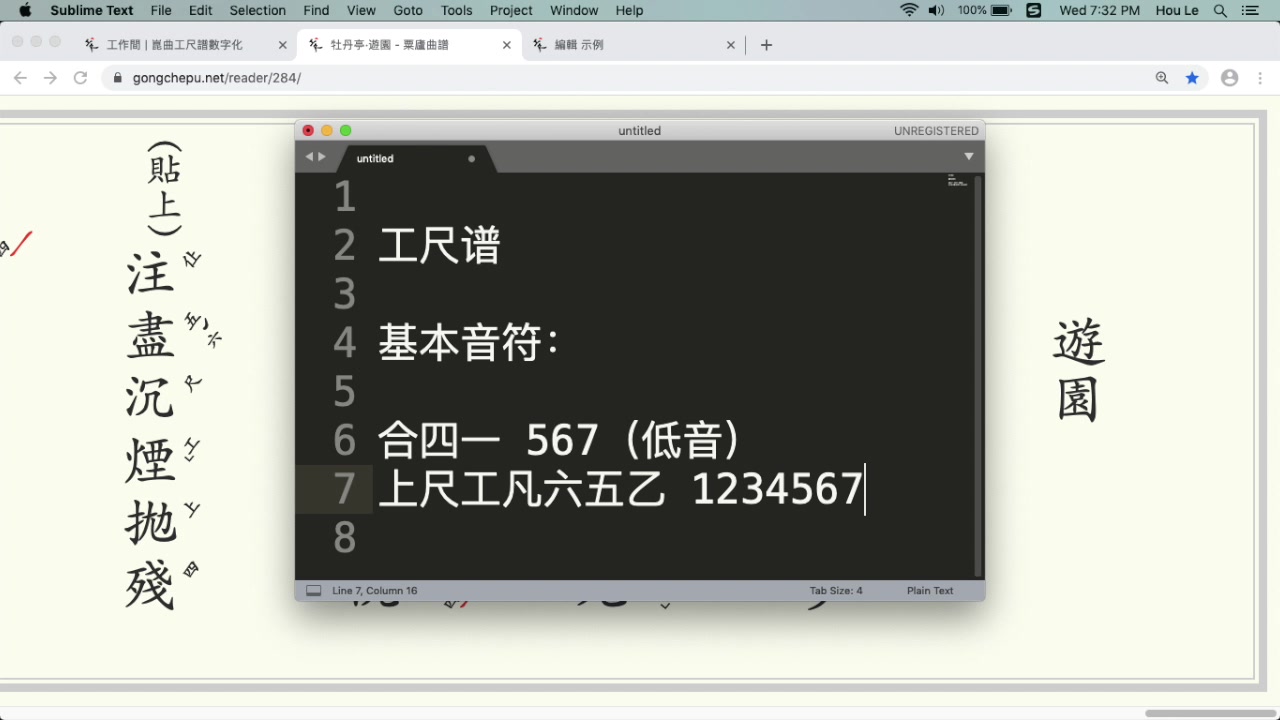Screen dimensions: 1280x720
Task: Click the Hou Le user name
Action: click(1177, 10)
